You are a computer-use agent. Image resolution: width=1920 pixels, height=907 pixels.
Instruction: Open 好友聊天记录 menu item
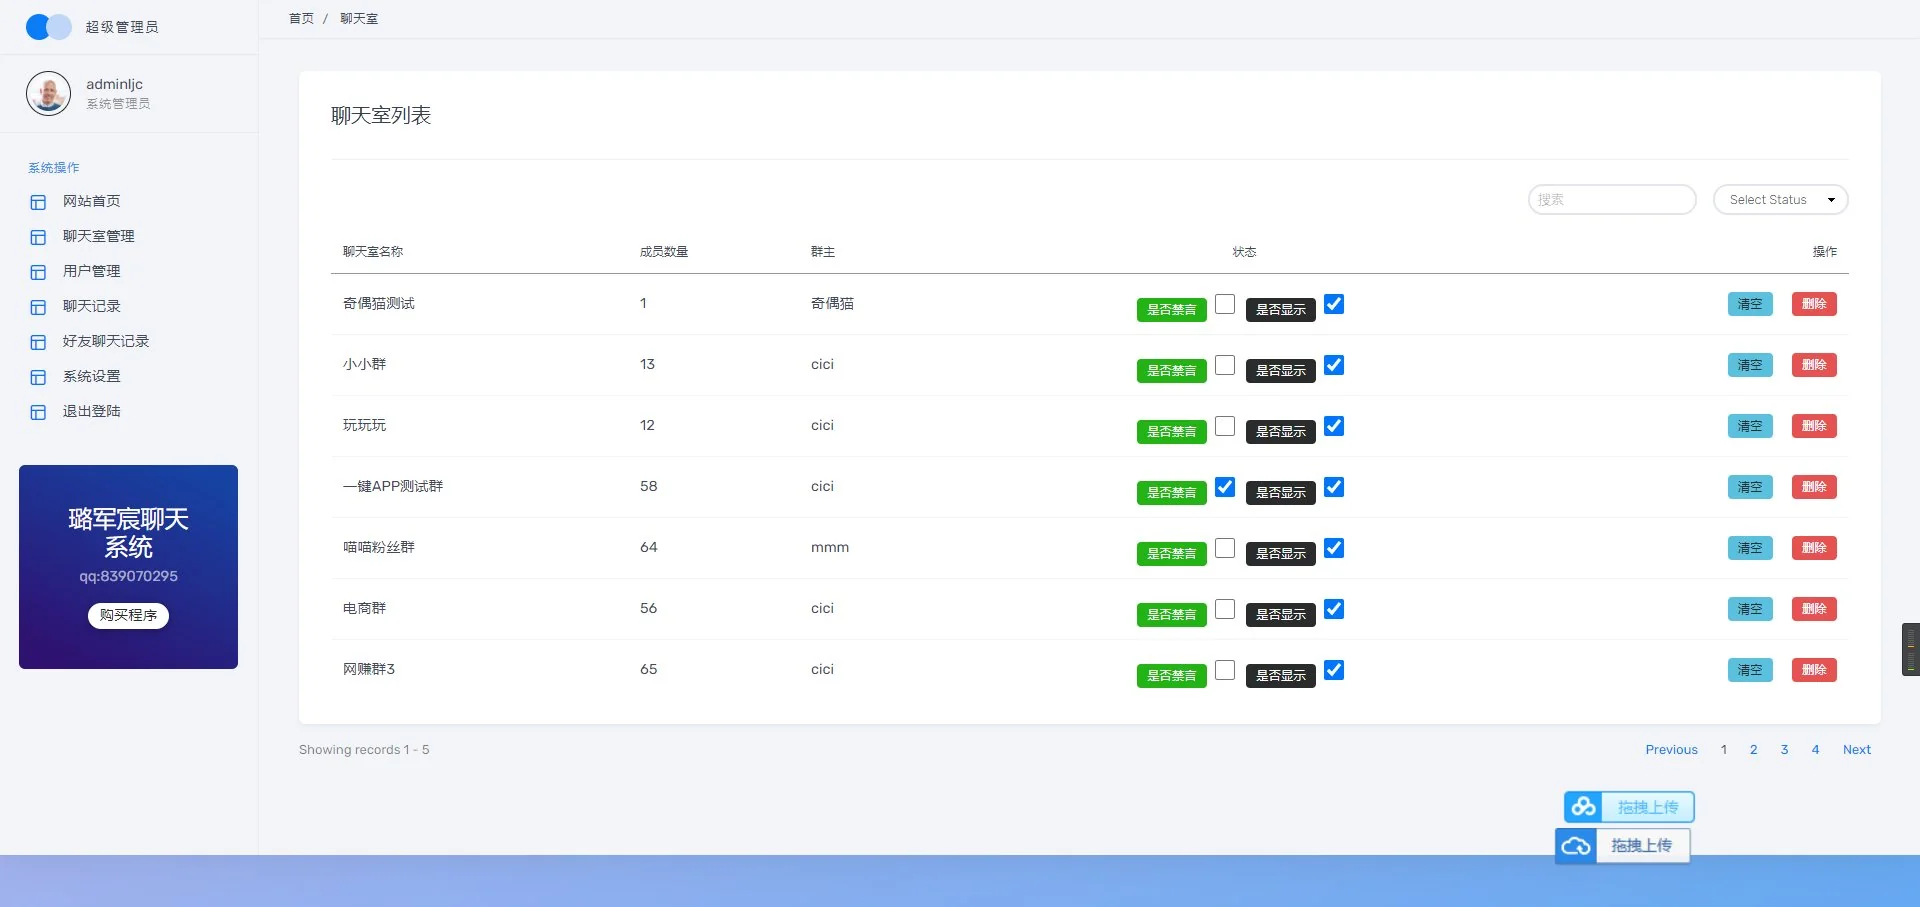coord(105,341)
